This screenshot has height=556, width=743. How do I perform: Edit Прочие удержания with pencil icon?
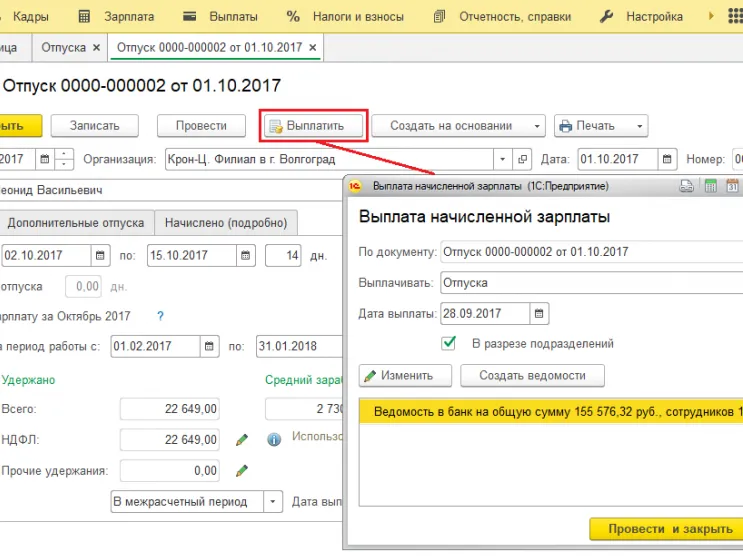point(242,471)
